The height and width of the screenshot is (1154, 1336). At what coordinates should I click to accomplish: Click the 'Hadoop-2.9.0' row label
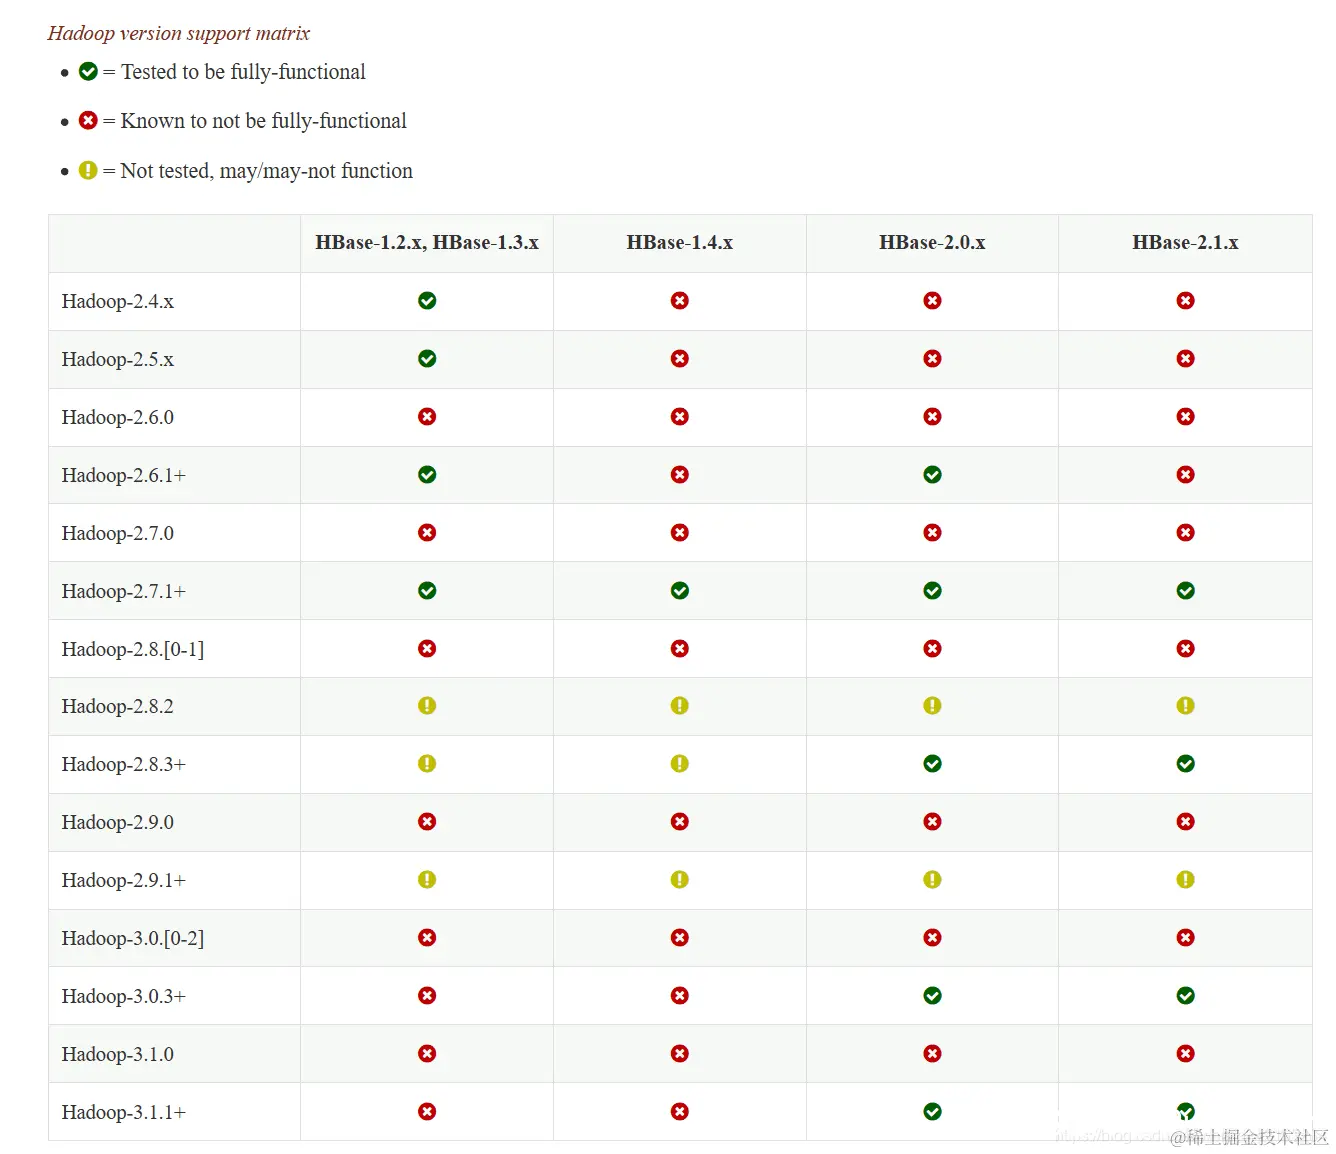coord(118,822)
